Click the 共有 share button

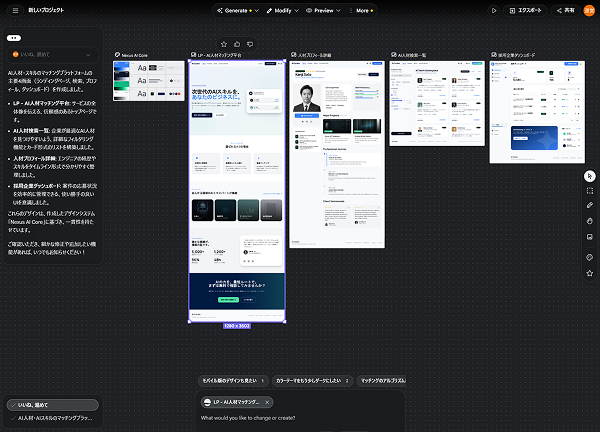pyautogui.click(x=566, y=11)
